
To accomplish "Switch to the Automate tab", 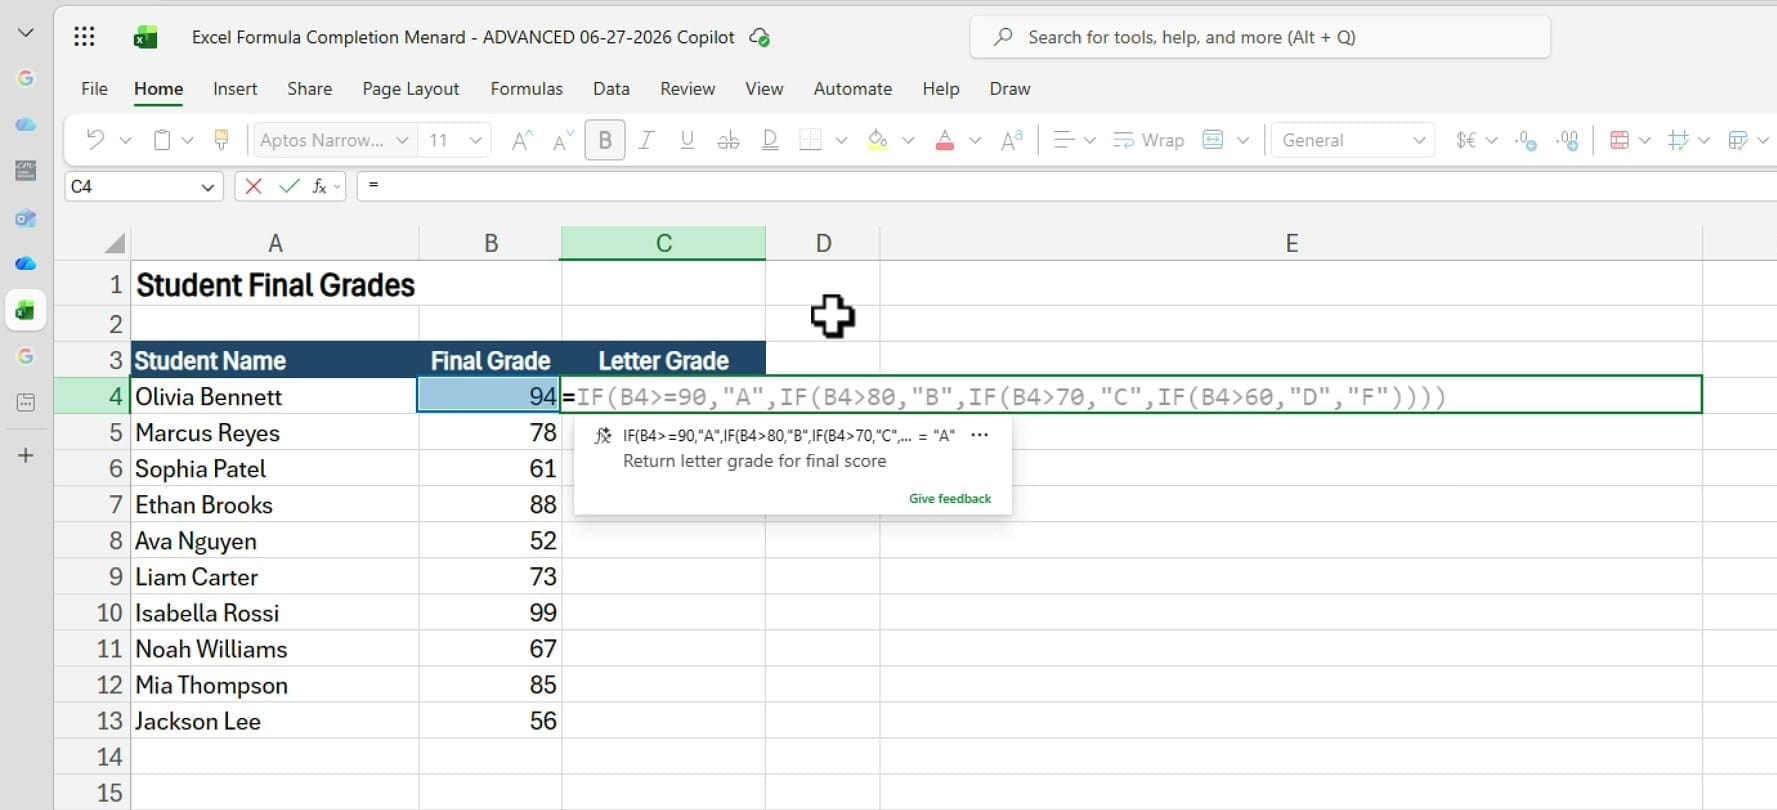I will click(853, 89).
